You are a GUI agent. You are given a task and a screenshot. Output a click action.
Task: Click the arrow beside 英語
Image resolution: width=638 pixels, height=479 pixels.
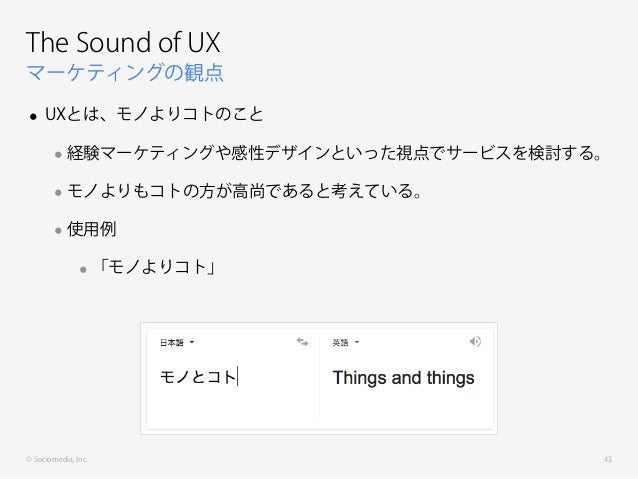(357, 342)
